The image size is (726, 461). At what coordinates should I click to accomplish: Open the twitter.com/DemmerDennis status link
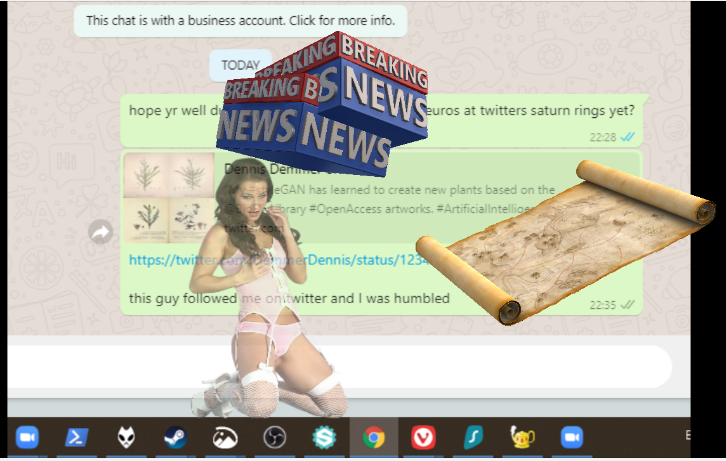pos(278,260)
